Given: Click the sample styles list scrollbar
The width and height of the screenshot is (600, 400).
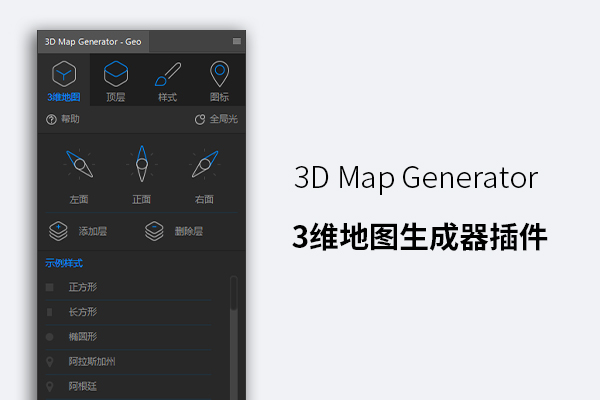Looking at the screenshot, I should click(234, 338).
